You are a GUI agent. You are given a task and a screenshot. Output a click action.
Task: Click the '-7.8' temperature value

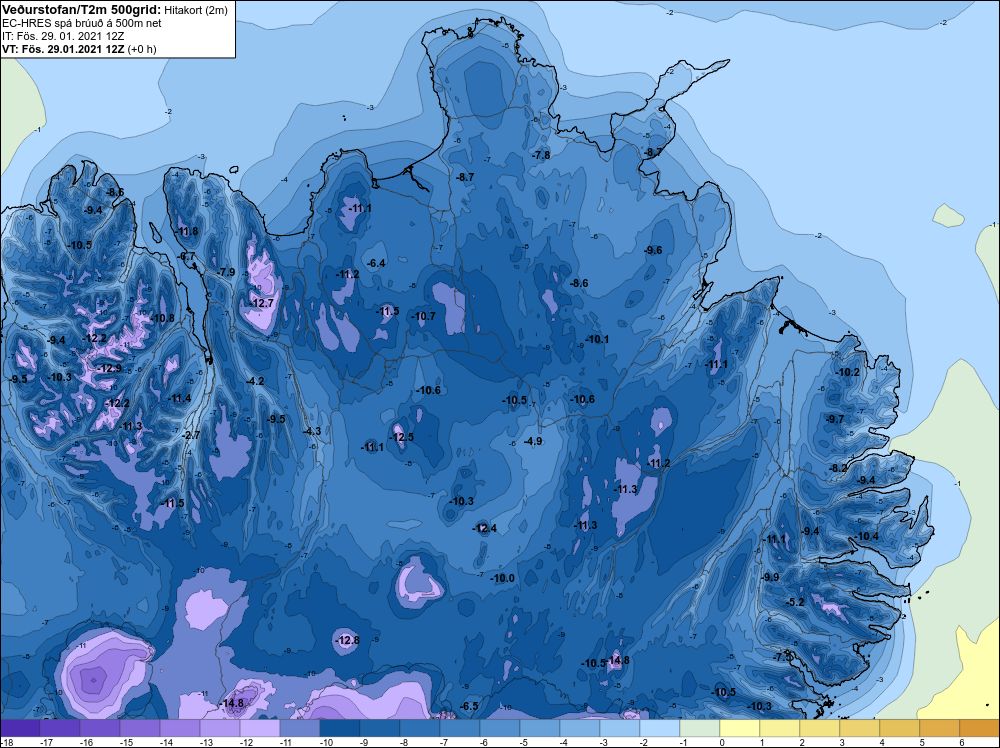(x=541, y=155)
